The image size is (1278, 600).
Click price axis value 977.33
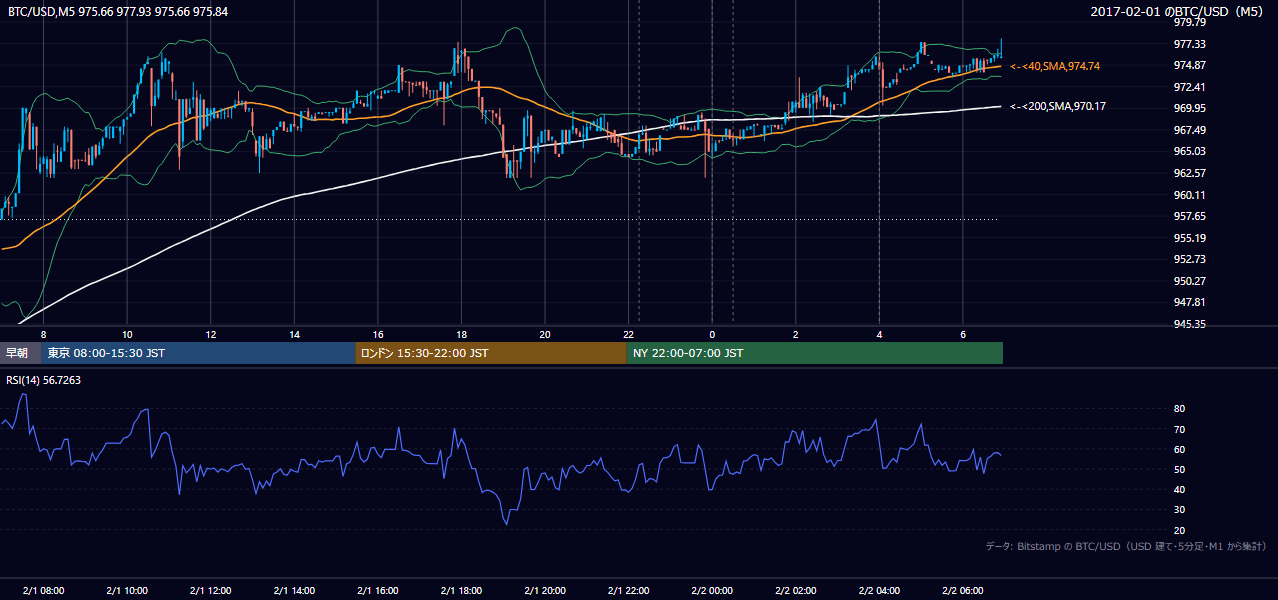1189,44
